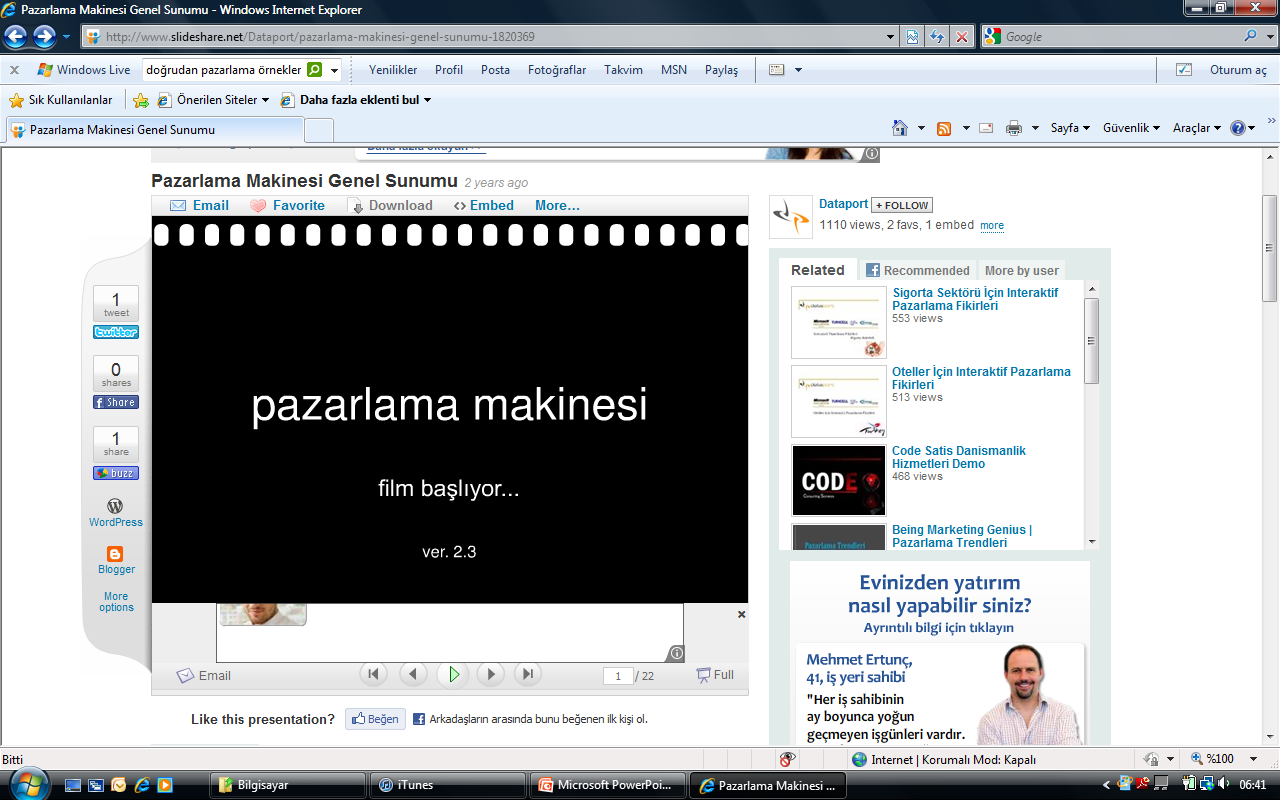Screen dimensions: 1280x800
Task: Open Microsoft PowerPoint taskbar button
Action: tap(609, 785)
